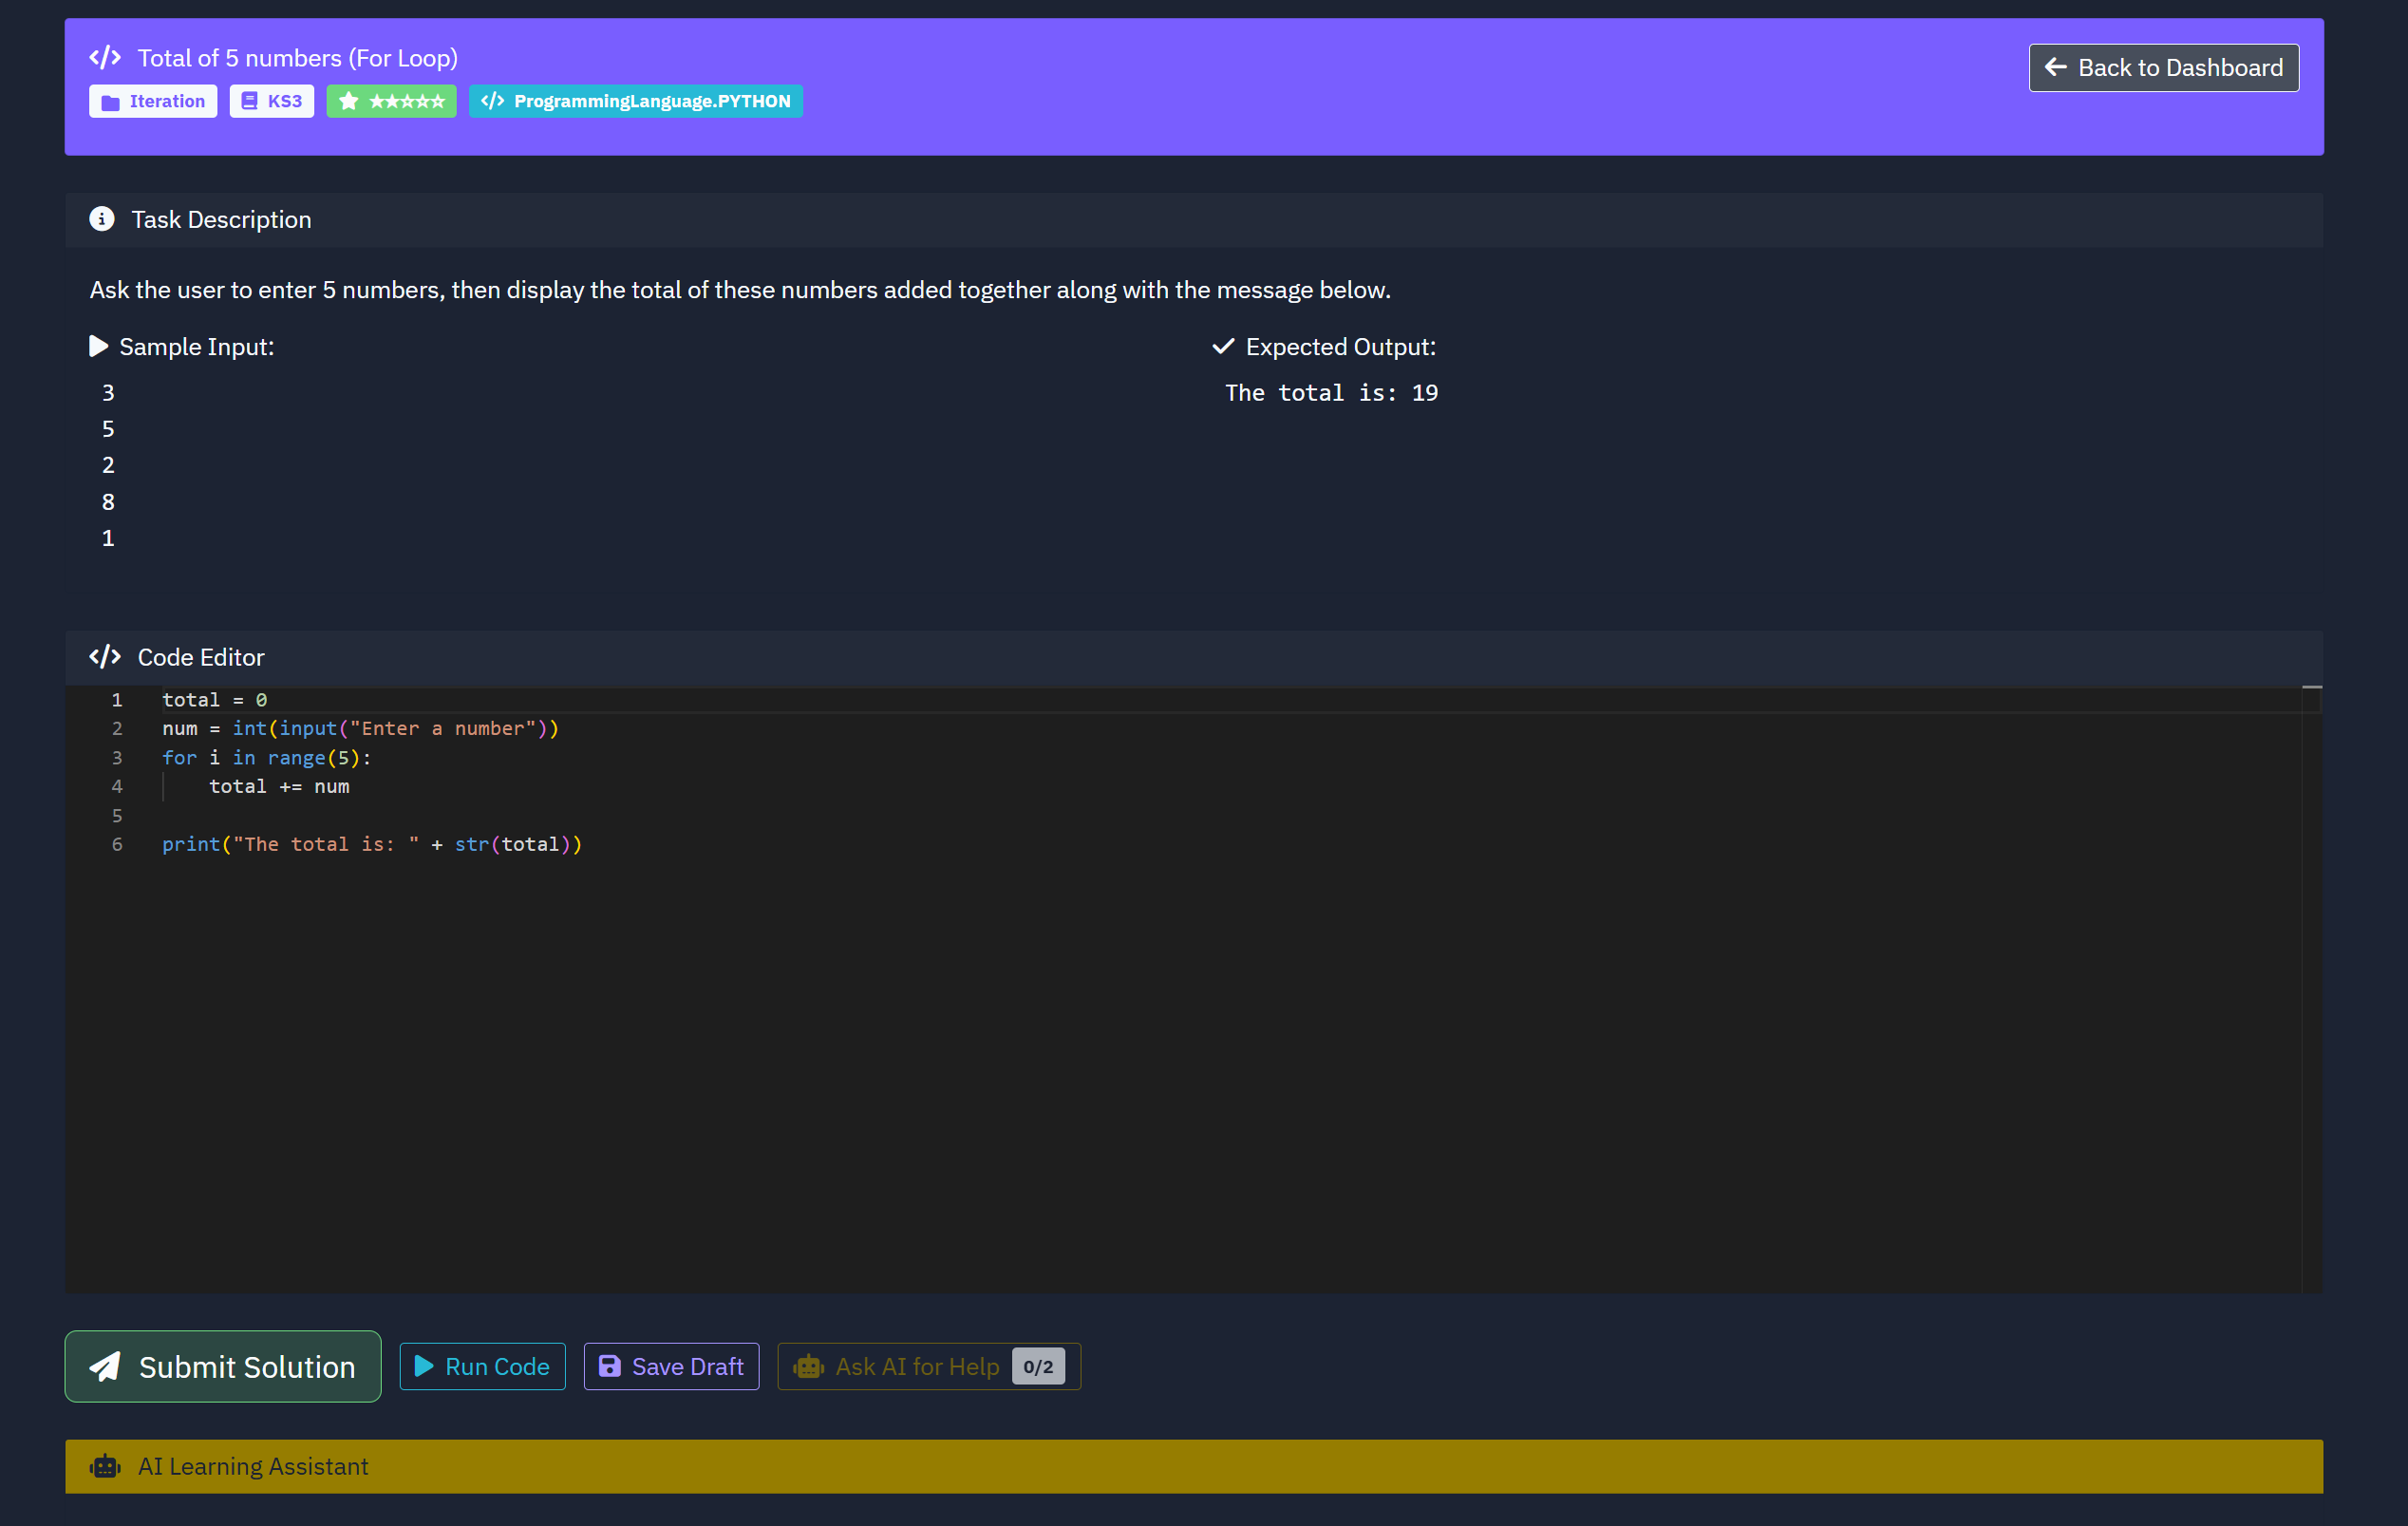Run the code
This screenshot has height=1526, width=2408.
tap(483, 1366)
